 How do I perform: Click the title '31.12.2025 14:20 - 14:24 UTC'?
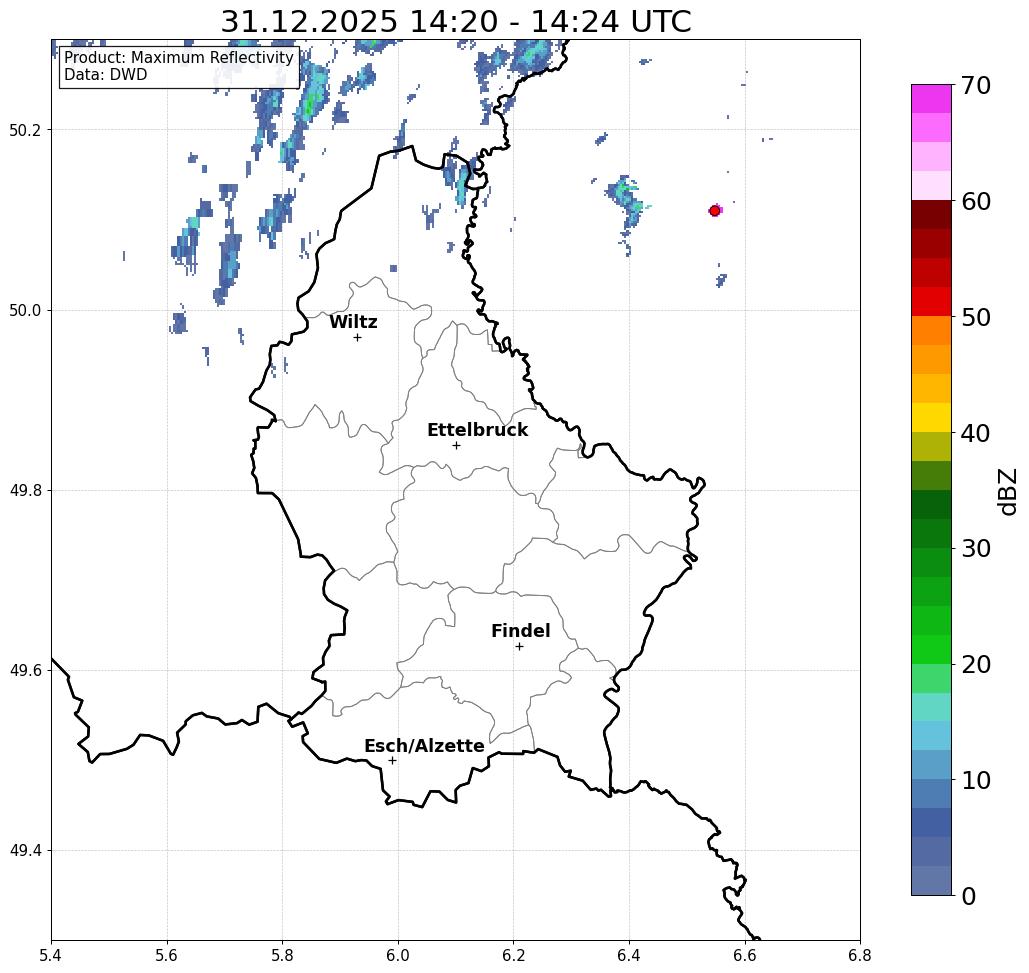pyautogui.click(x=455, y=21)
